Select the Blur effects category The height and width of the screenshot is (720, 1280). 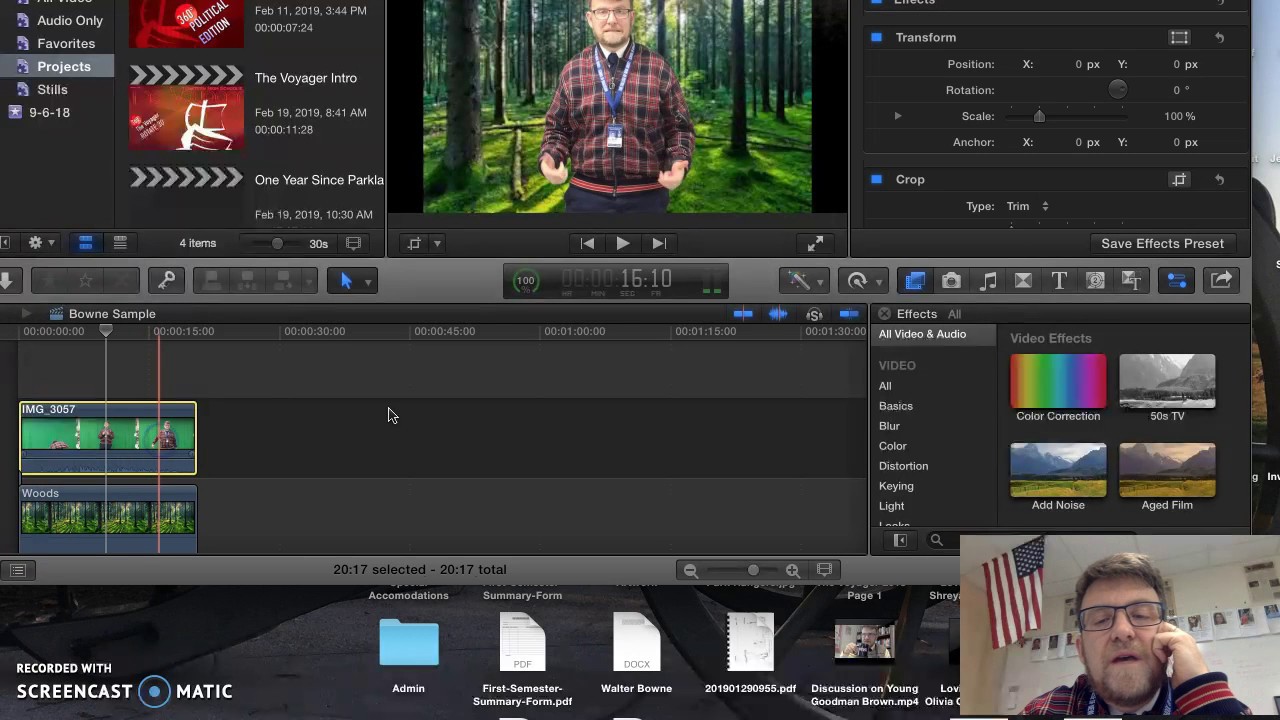(x=889, y=426)
